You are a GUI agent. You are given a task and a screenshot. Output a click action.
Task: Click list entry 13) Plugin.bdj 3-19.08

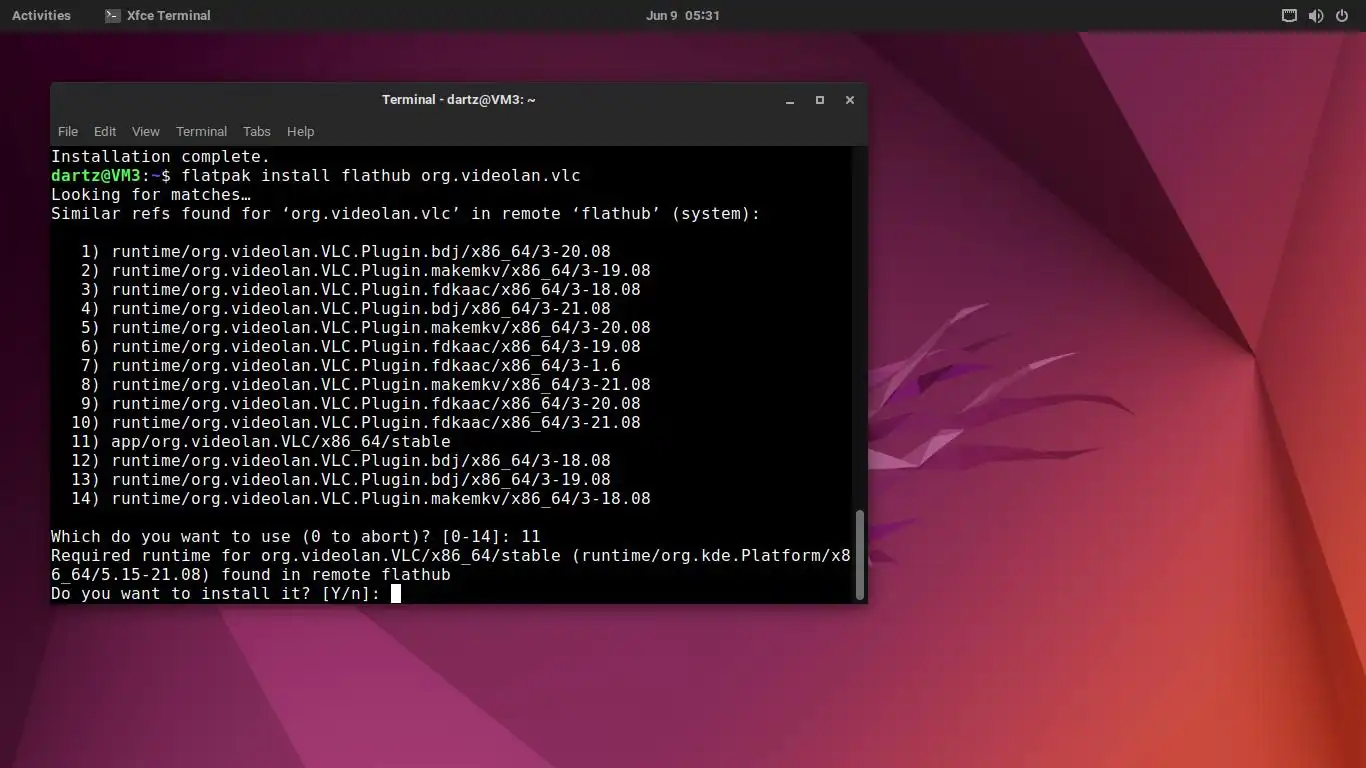(x=341, y=480)
